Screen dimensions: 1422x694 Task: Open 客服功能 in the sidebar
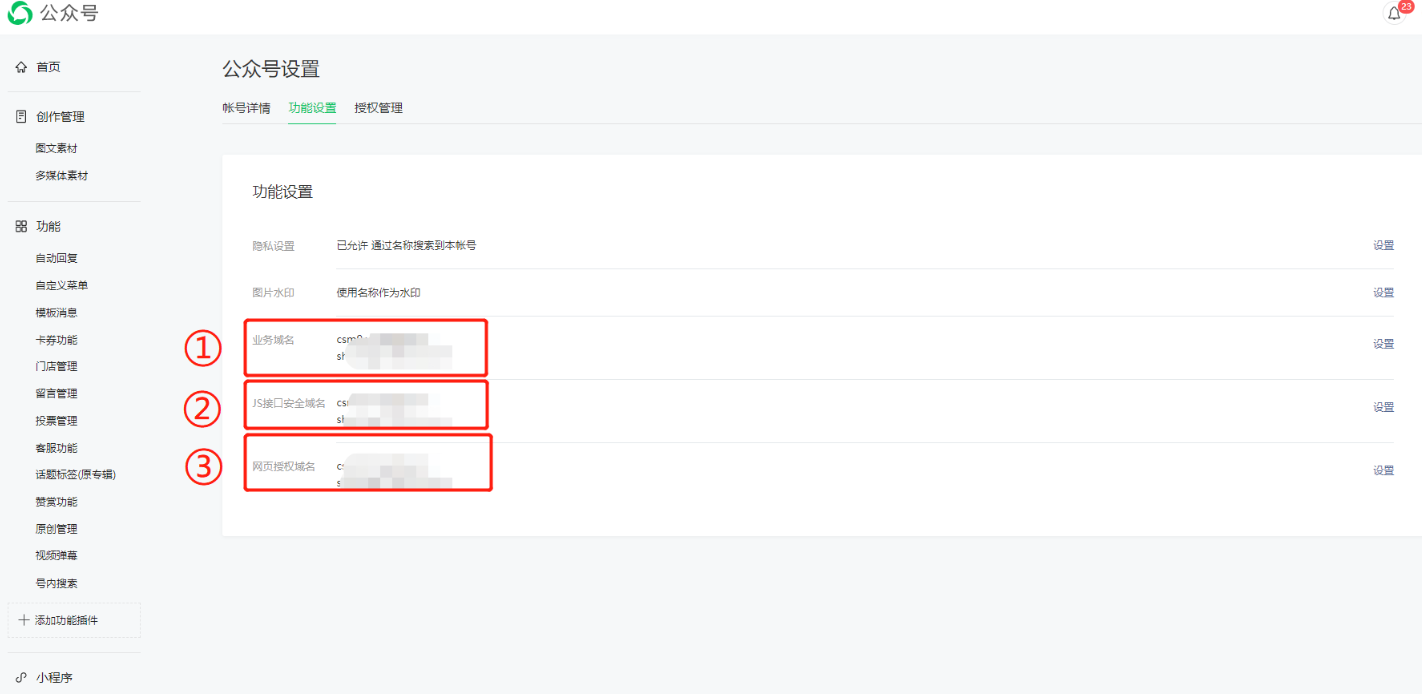[56, 448]
